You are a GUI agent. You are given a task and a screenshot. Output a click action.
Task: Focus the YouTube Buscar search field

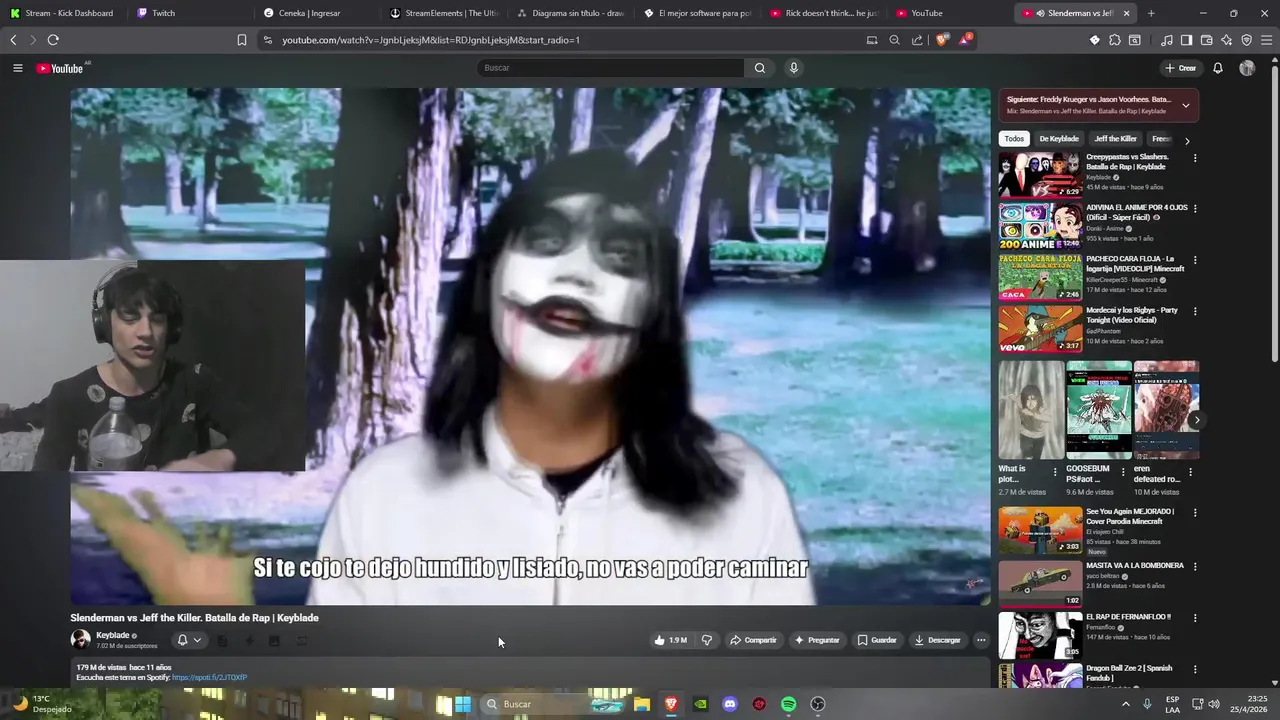coord(610,68)
